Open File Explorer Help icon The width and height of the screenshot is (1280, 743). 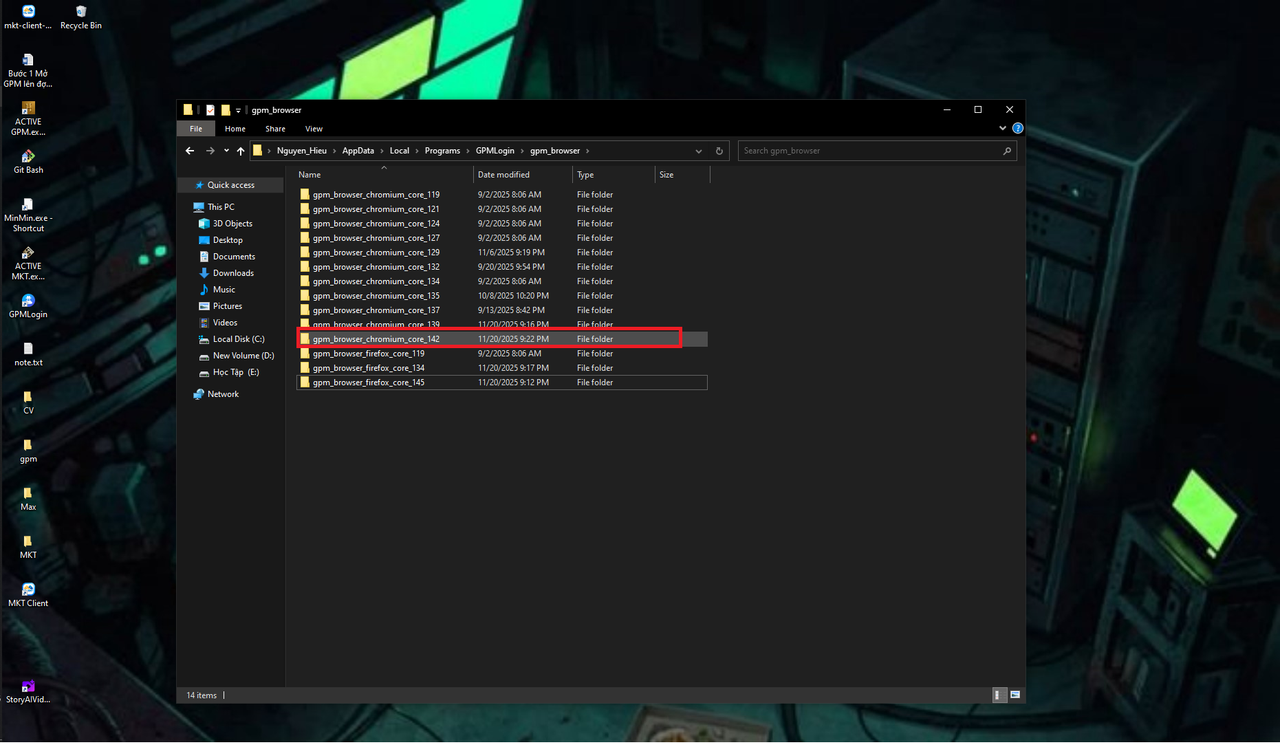pyautogui.click(x=1018, y=129)
